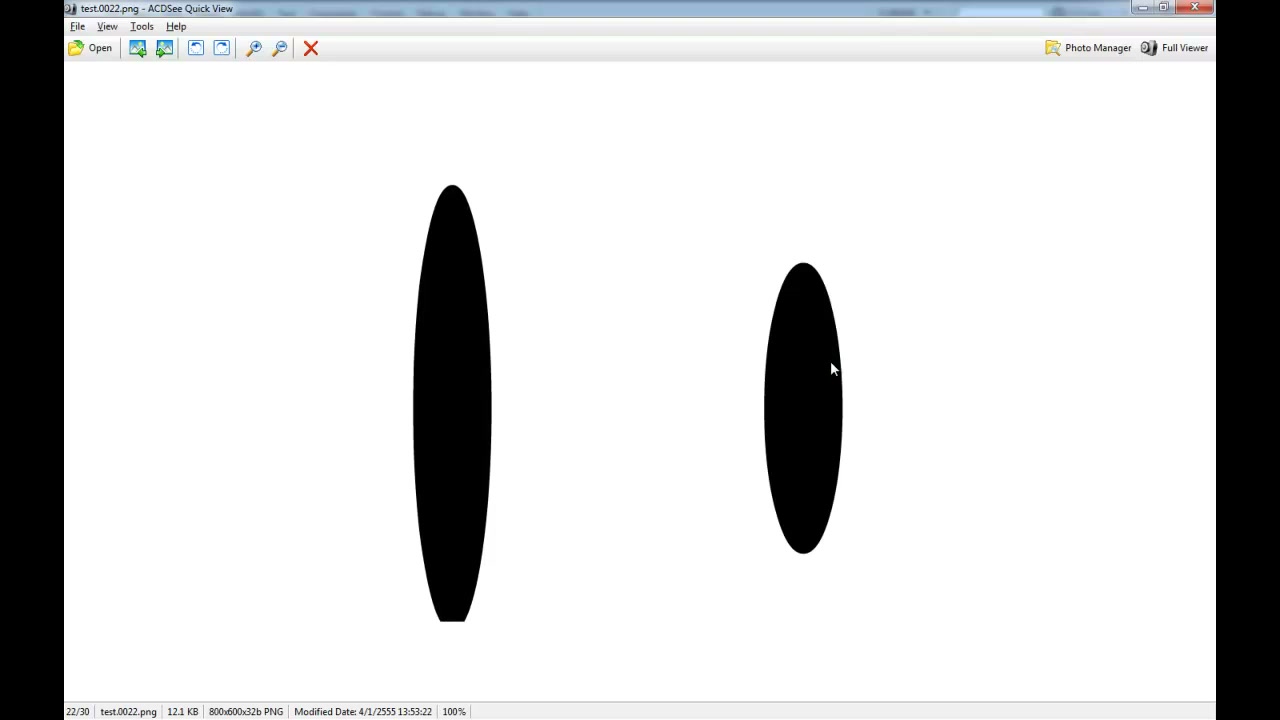Maximize the ACDSee Quick View window
1280x720 pixels.
(1163, 8)
